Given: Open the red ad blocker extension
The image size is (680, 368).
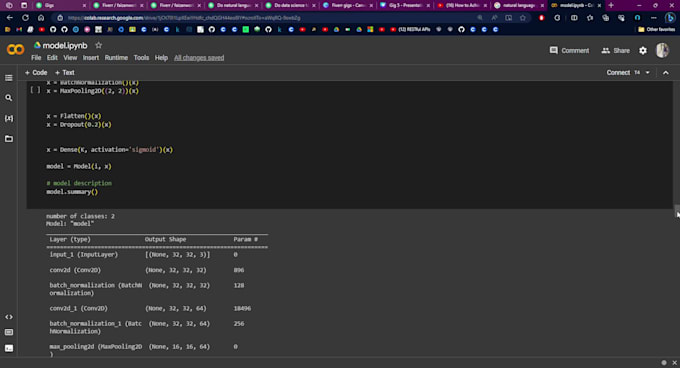Looking at the screenshot, I should click(x=541, y=18).
